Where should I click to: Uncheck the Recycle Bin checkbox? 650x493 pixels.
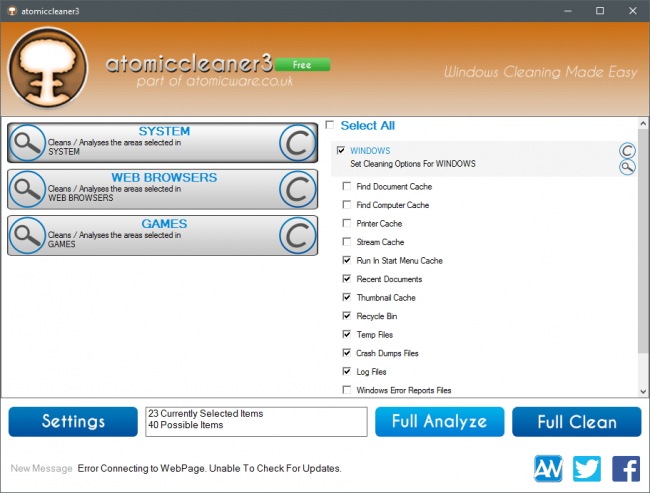347,316
